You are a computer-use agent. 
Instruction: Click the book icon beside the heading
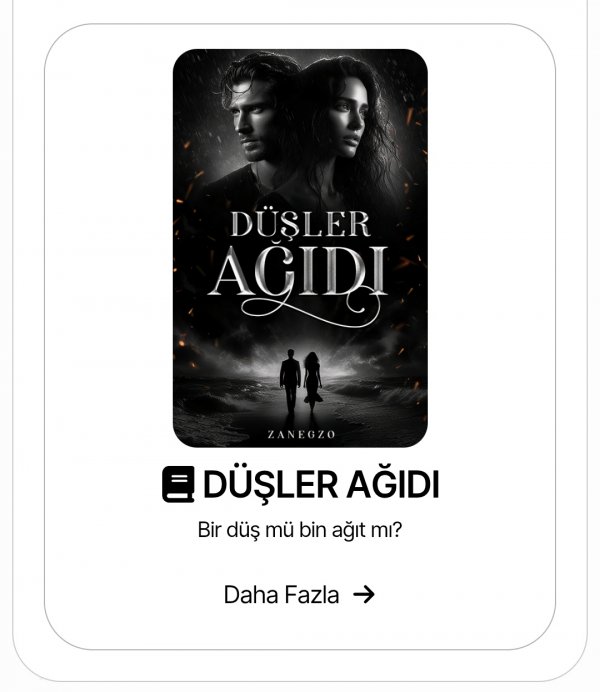click(178, 484)
